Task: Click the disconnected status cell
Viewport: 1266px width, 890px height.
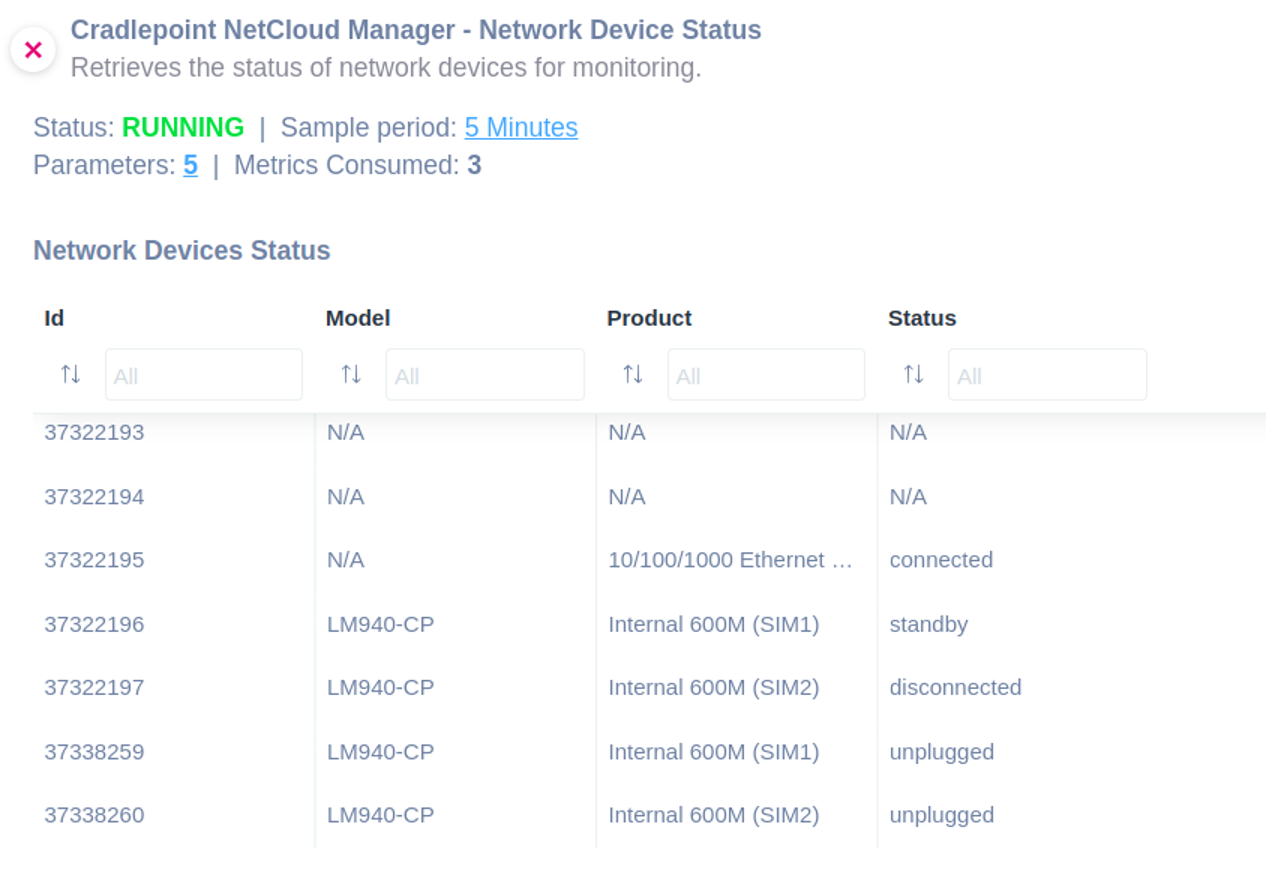Action: [x=956, y=688]
